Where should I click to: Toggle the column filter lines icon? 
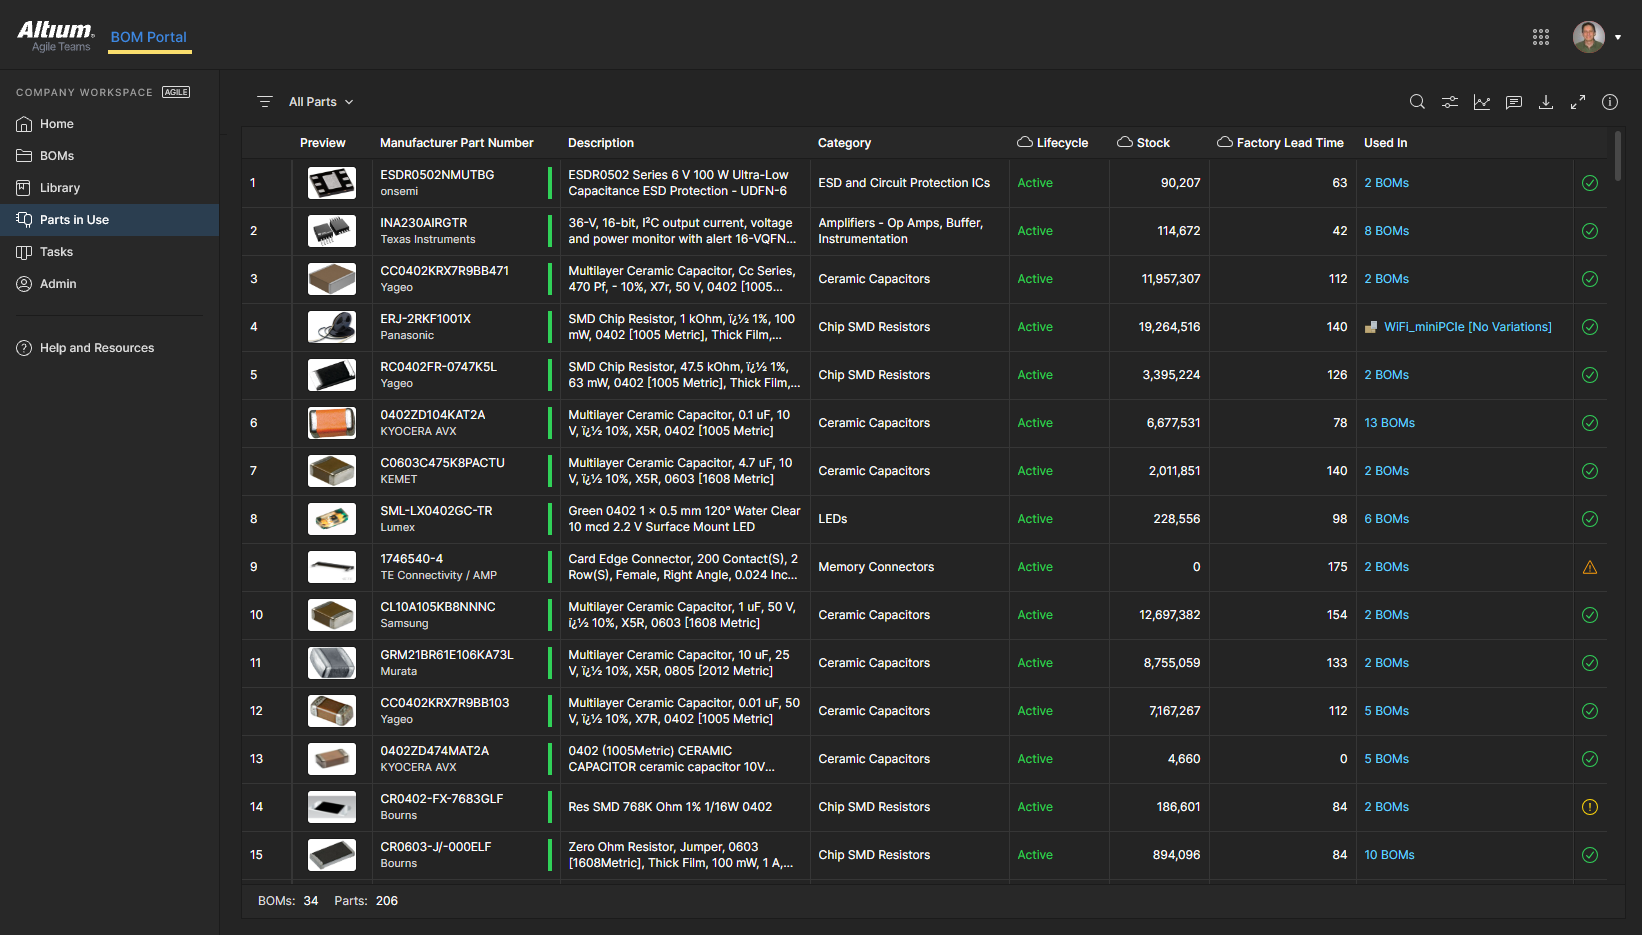265,102
